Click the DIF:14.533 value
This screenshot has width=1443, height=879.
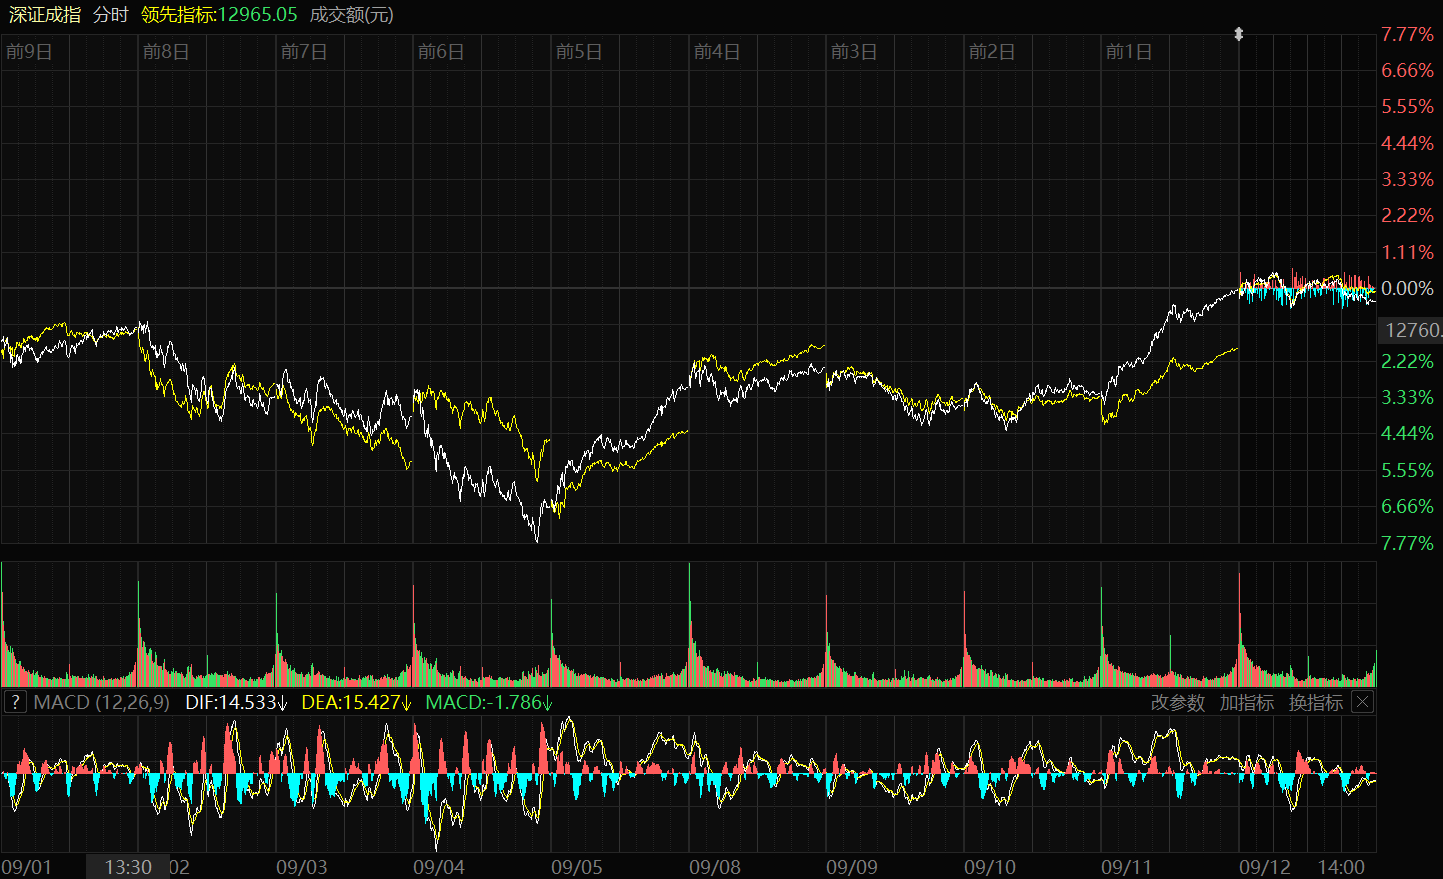pos(237,702)
